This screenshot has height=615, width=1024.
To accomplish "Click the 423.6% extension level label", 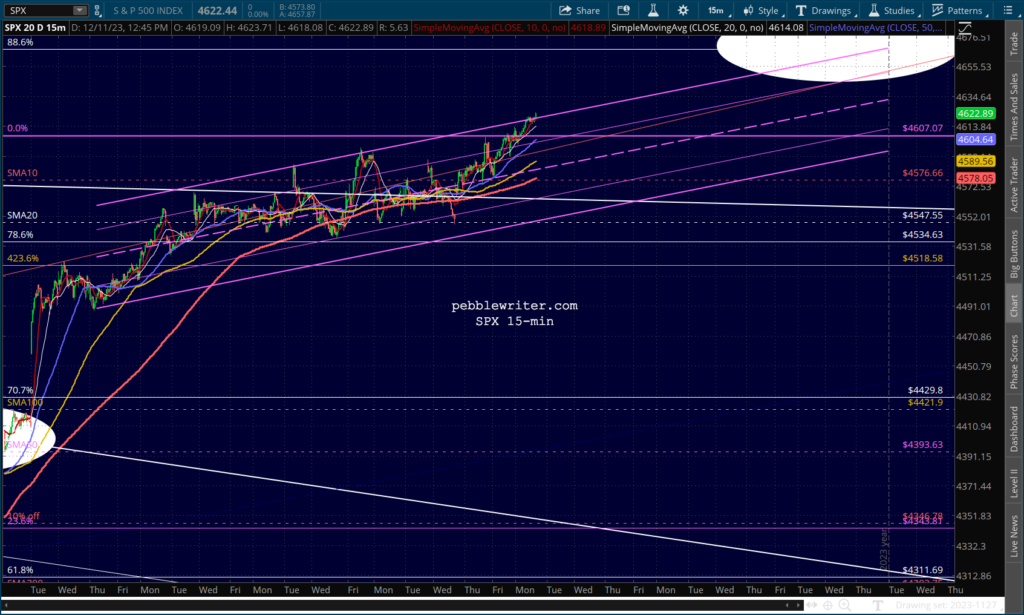I will tap(23, 258).
